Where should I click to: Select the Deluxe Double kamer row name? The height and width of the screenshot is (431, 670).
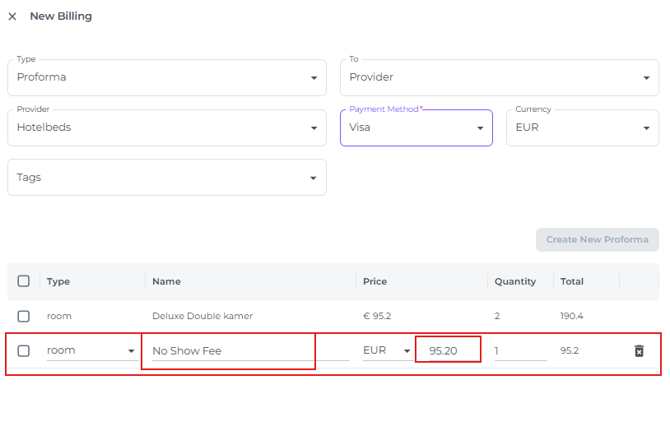202,316
